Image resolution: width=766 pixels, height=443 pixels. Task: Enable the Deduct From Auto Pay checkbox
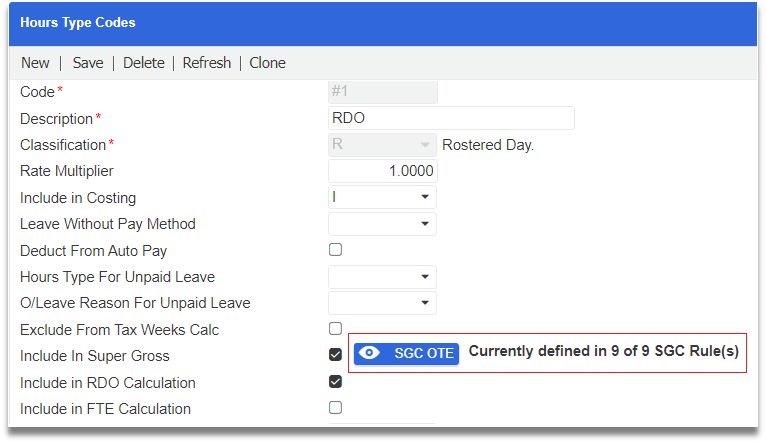[x=336, y=249]
